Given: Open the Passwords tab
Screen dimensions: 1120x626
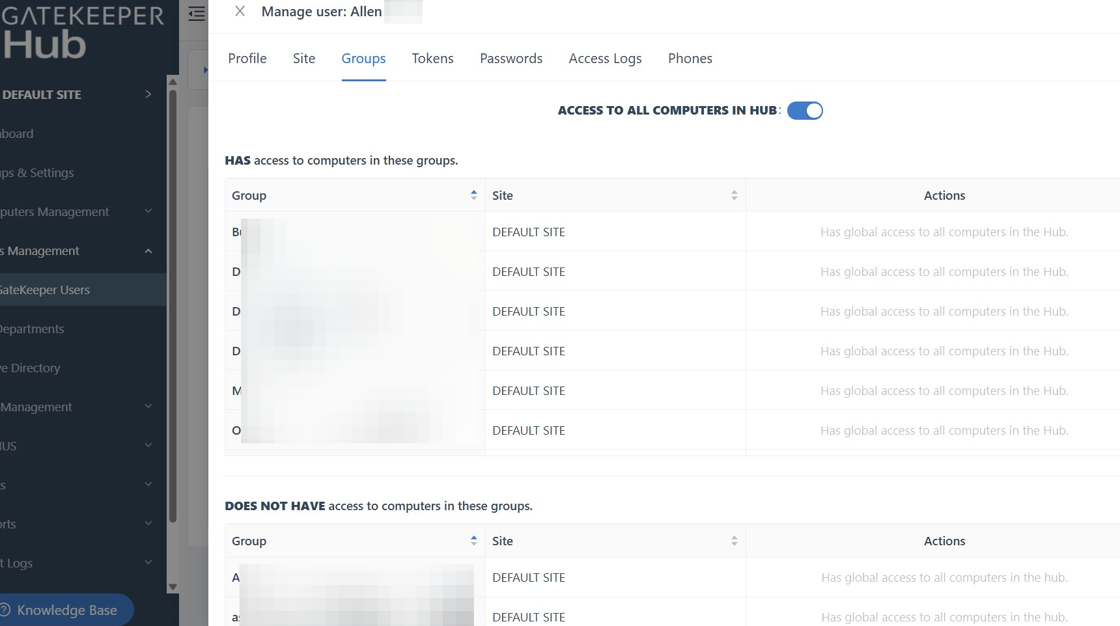Looking at the screenshot, I should pos(511,59).
